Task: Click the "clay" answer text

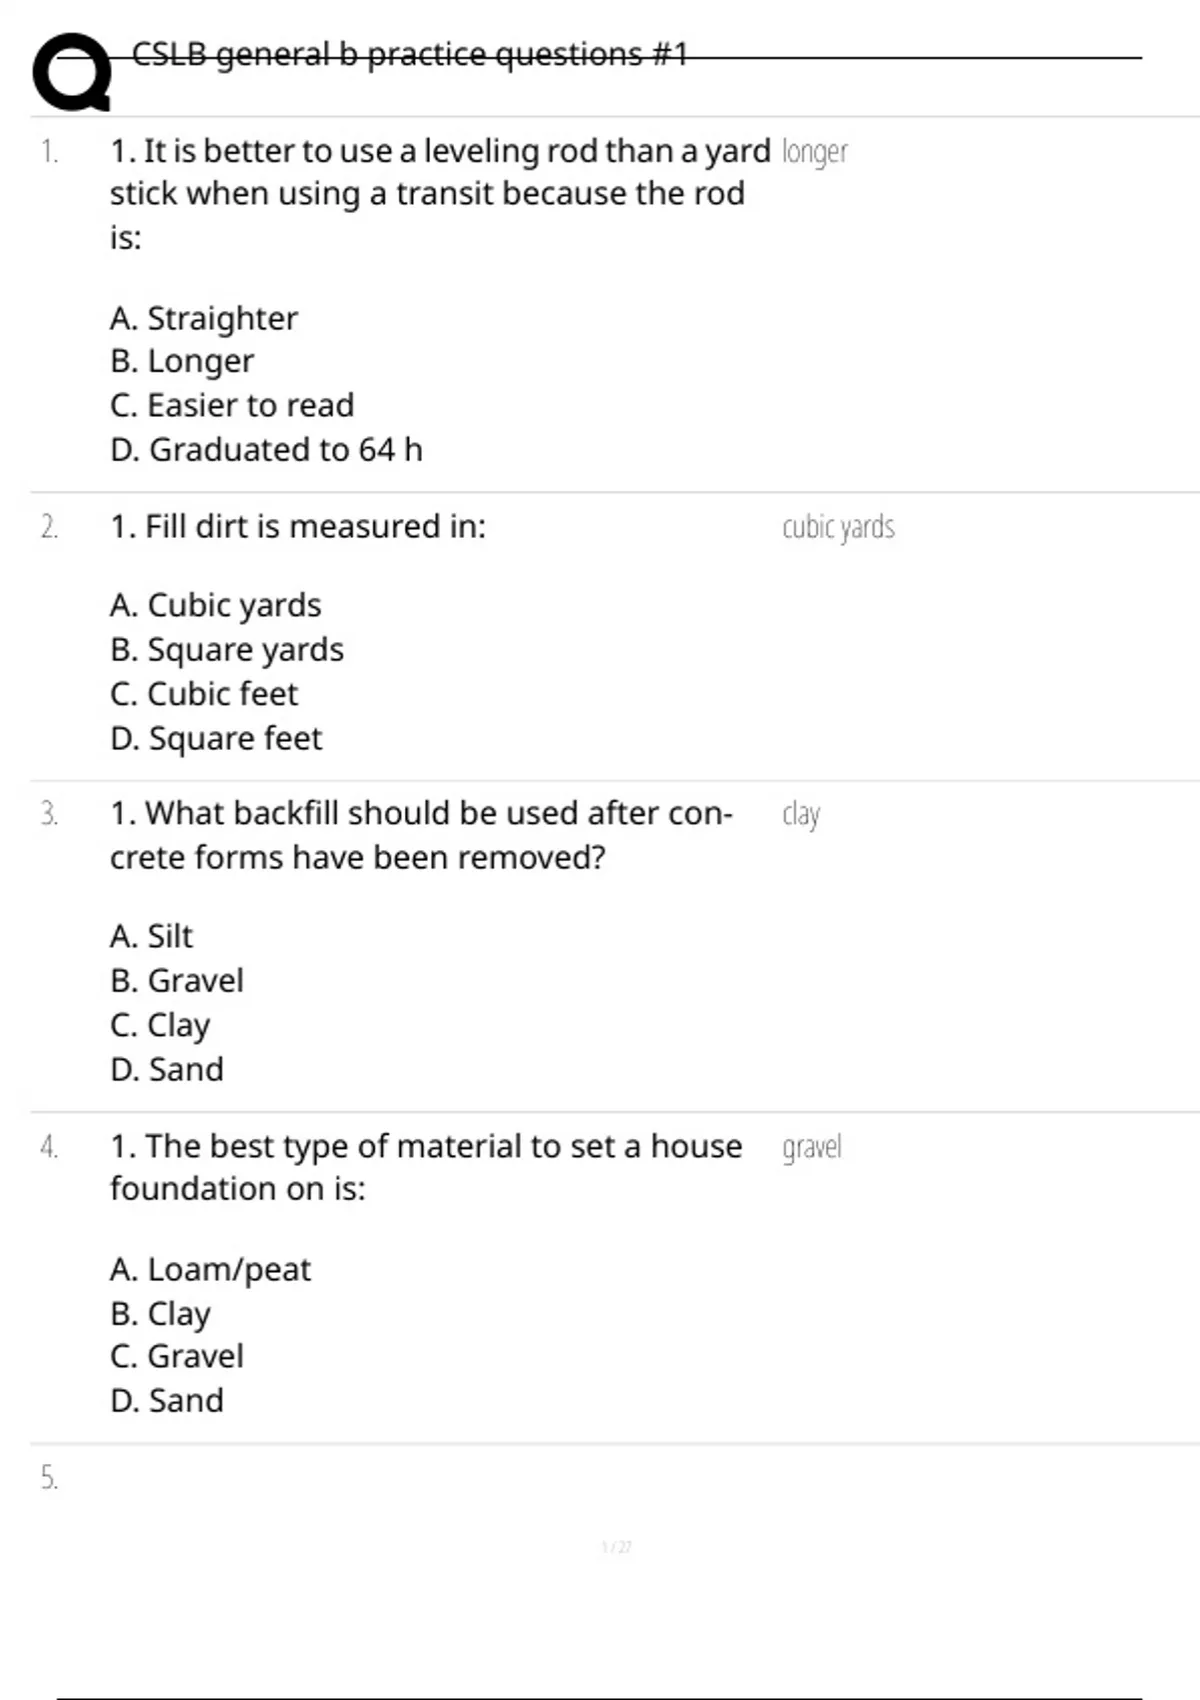Action: coord(801,814)
